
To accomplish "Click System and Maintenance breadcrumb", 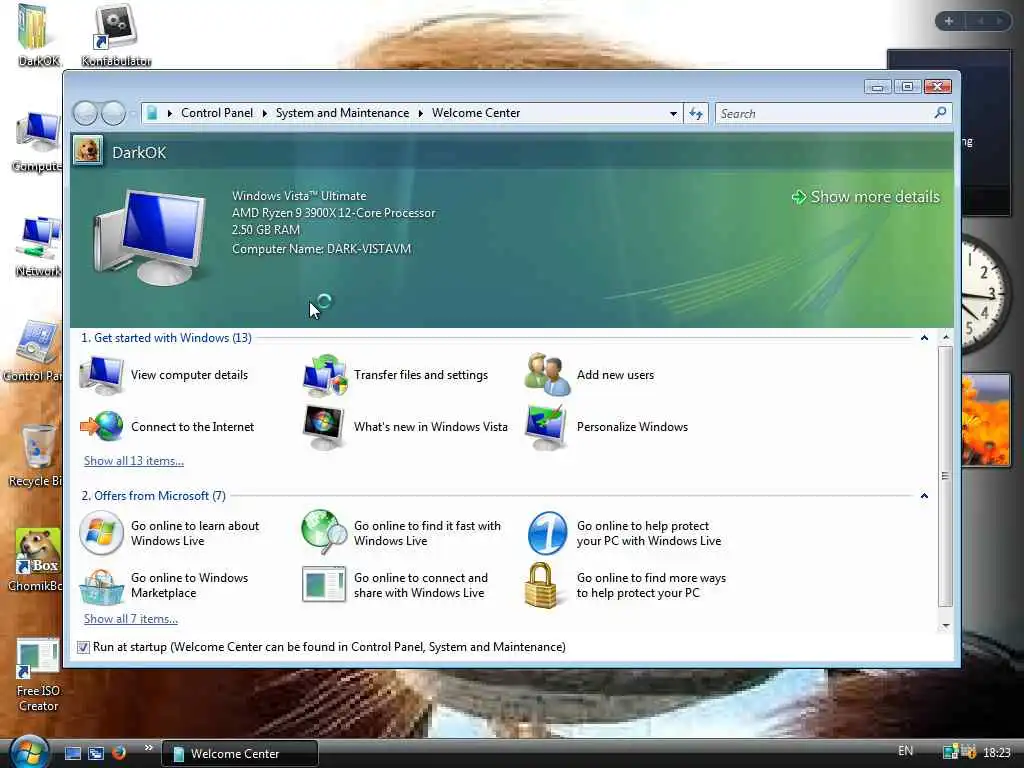I will click(342, 113).
